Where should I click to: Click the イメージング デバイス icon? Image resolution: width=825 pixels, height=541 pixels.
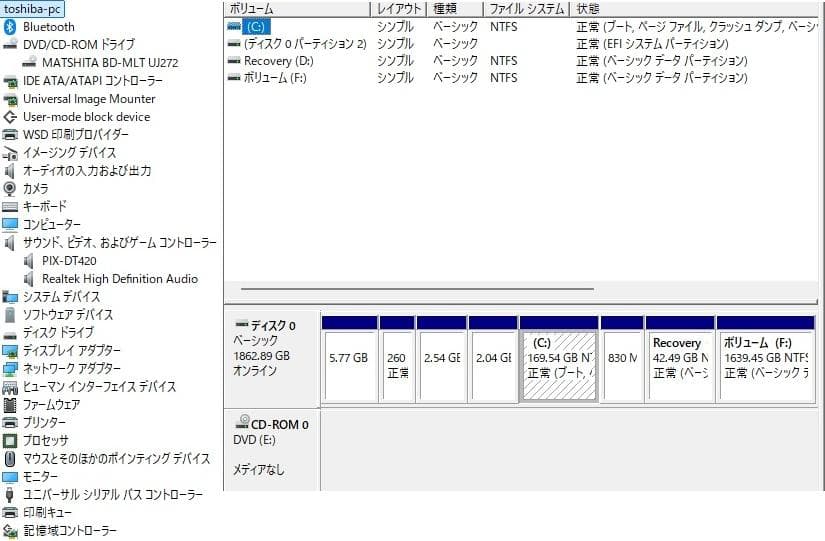click(x=9, y=153)
